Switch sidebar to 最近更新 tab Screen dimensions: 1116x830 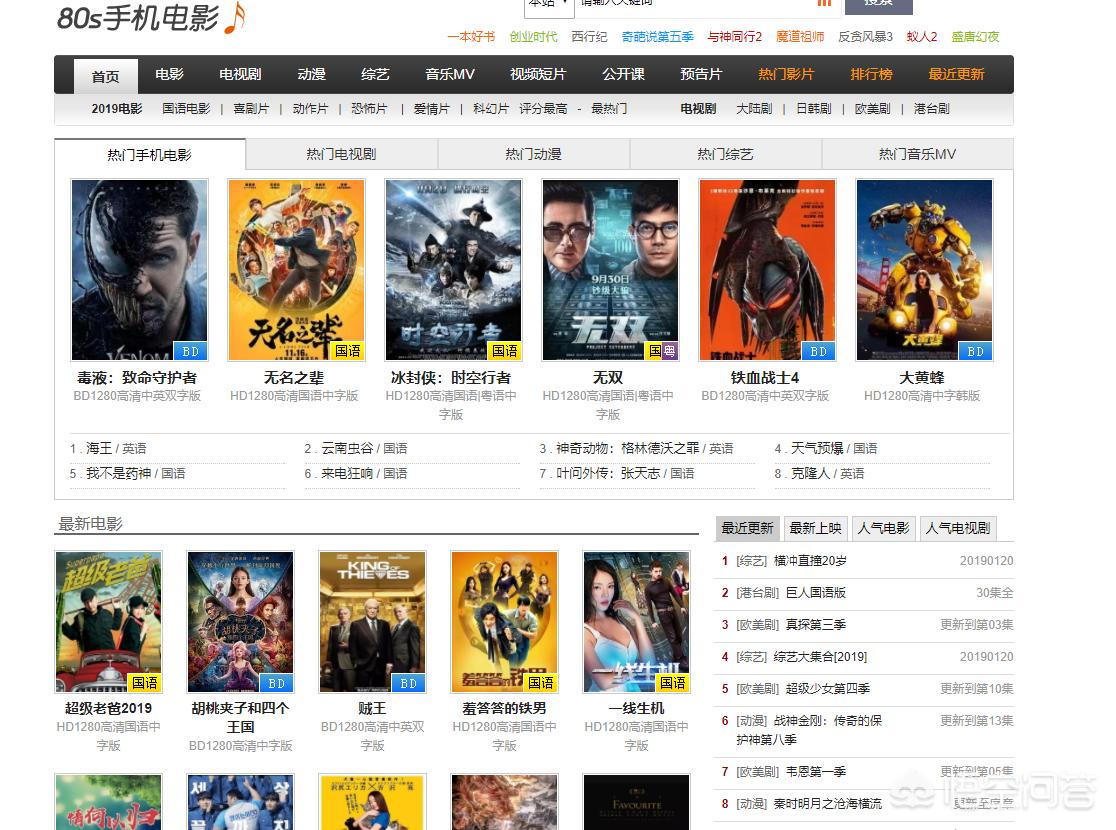coord(747,528)
